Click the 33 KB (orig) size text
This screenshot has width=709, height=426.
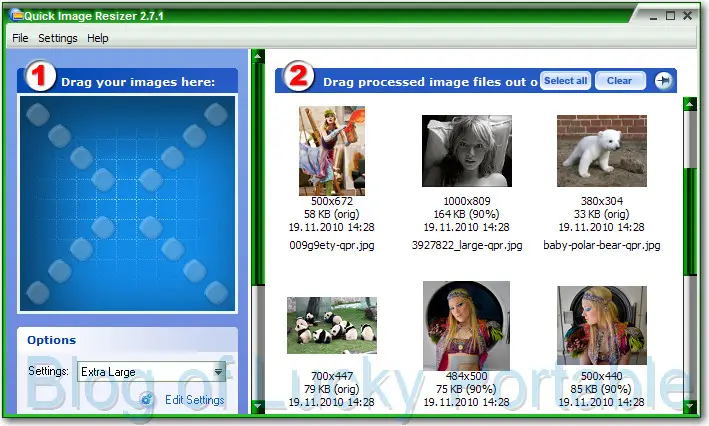(601, 214)
